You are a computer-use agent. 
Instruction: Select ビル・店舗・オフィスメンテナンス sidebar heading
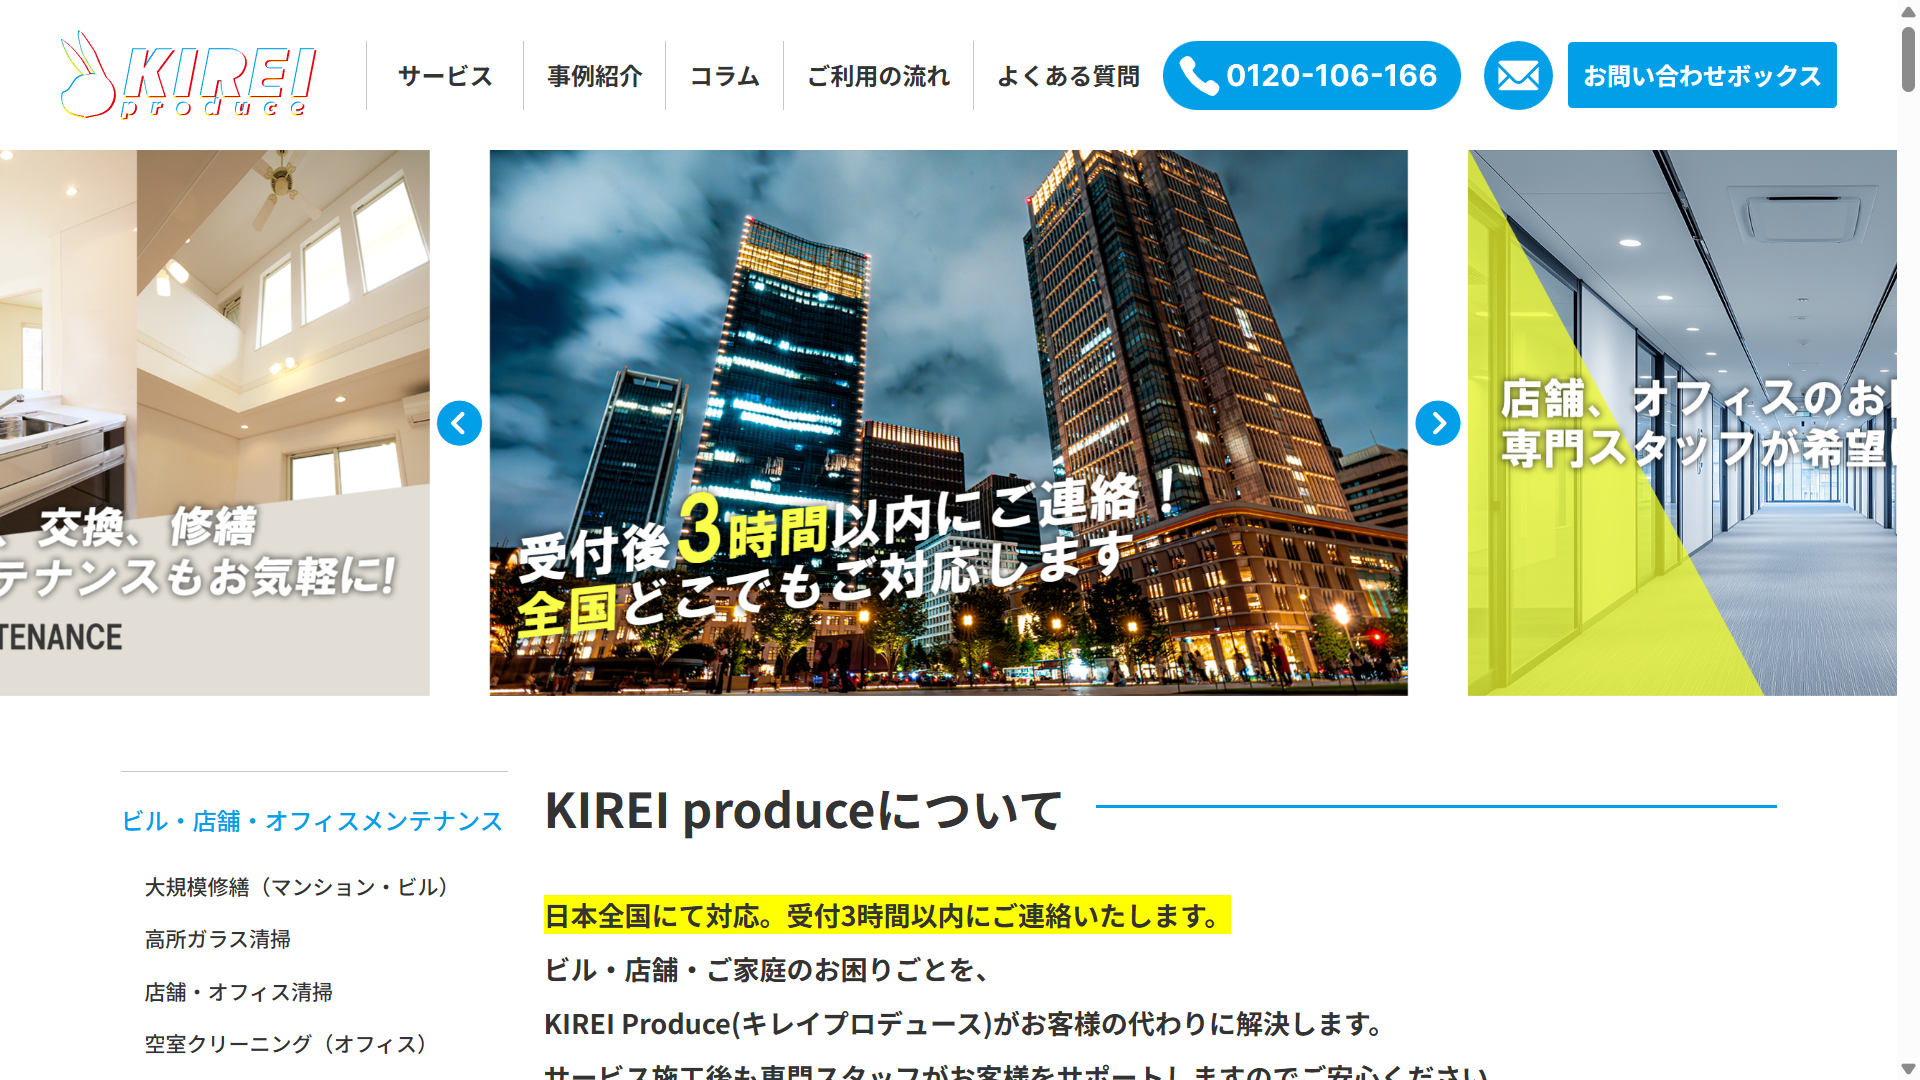pyautogui.click(x=312, y=821)
